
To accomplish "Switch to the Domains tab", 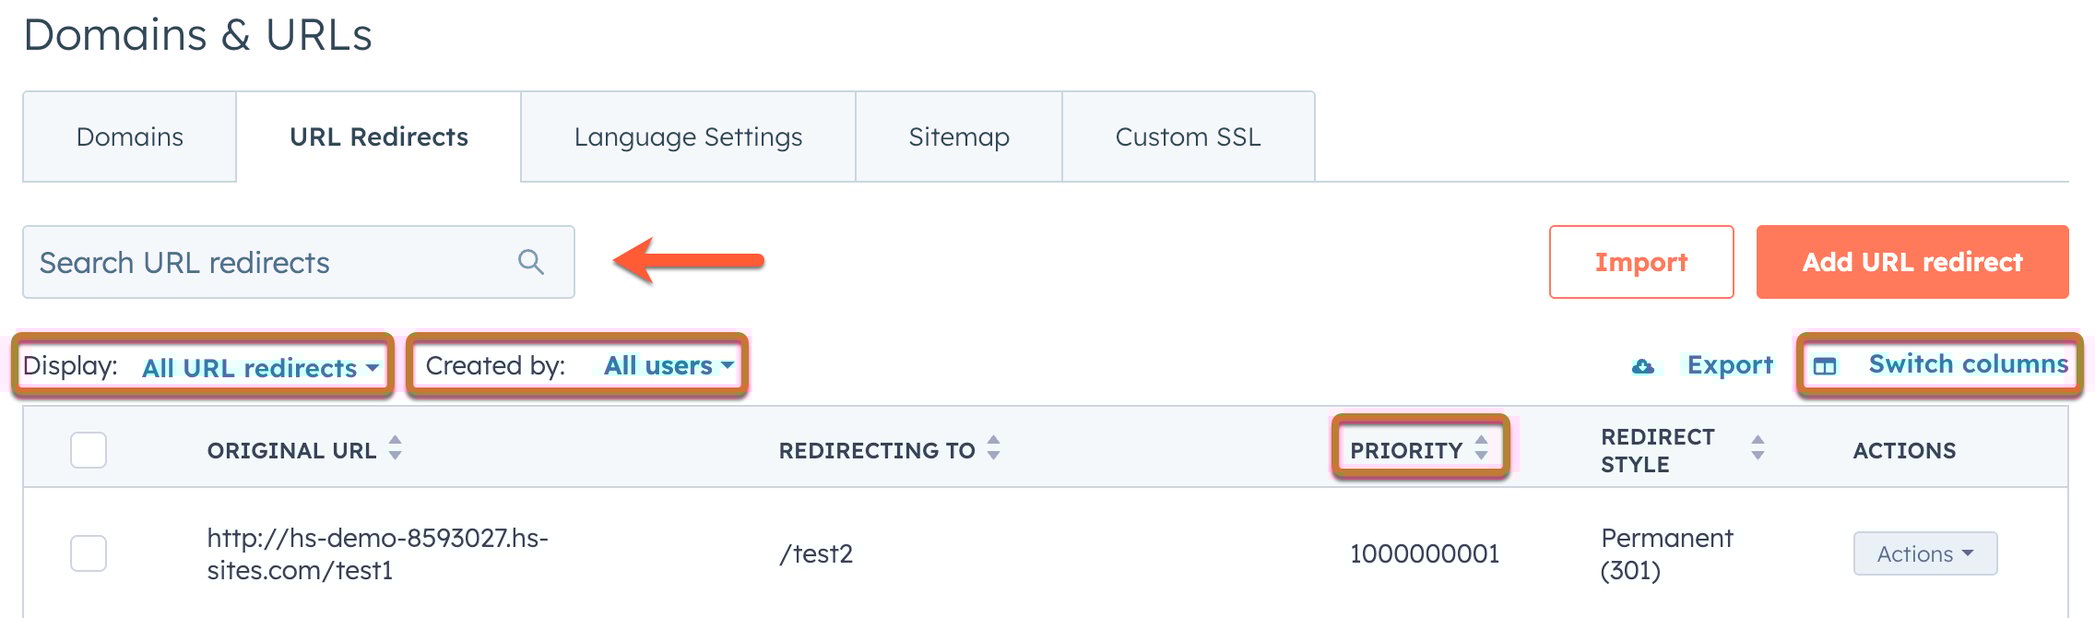I will [128, 137].
